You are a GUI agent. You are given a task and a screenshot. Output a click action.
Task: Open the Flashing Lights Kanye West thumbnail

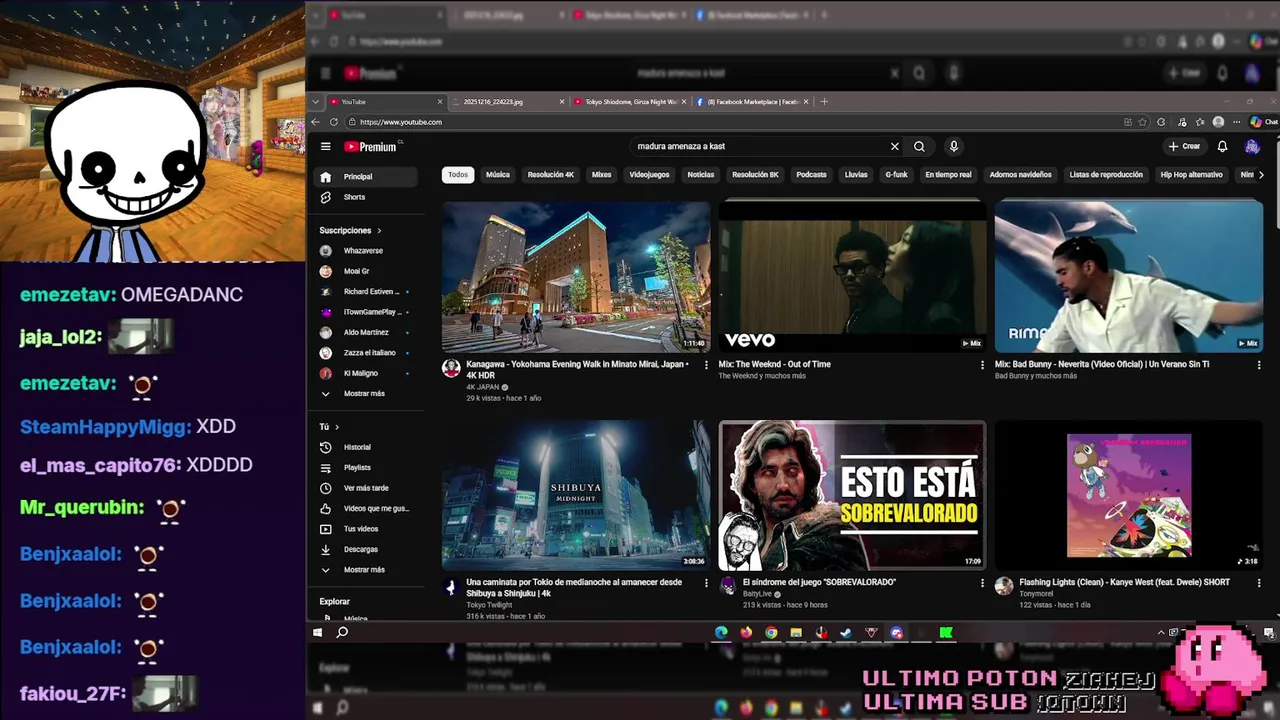tap(1129, 495)
